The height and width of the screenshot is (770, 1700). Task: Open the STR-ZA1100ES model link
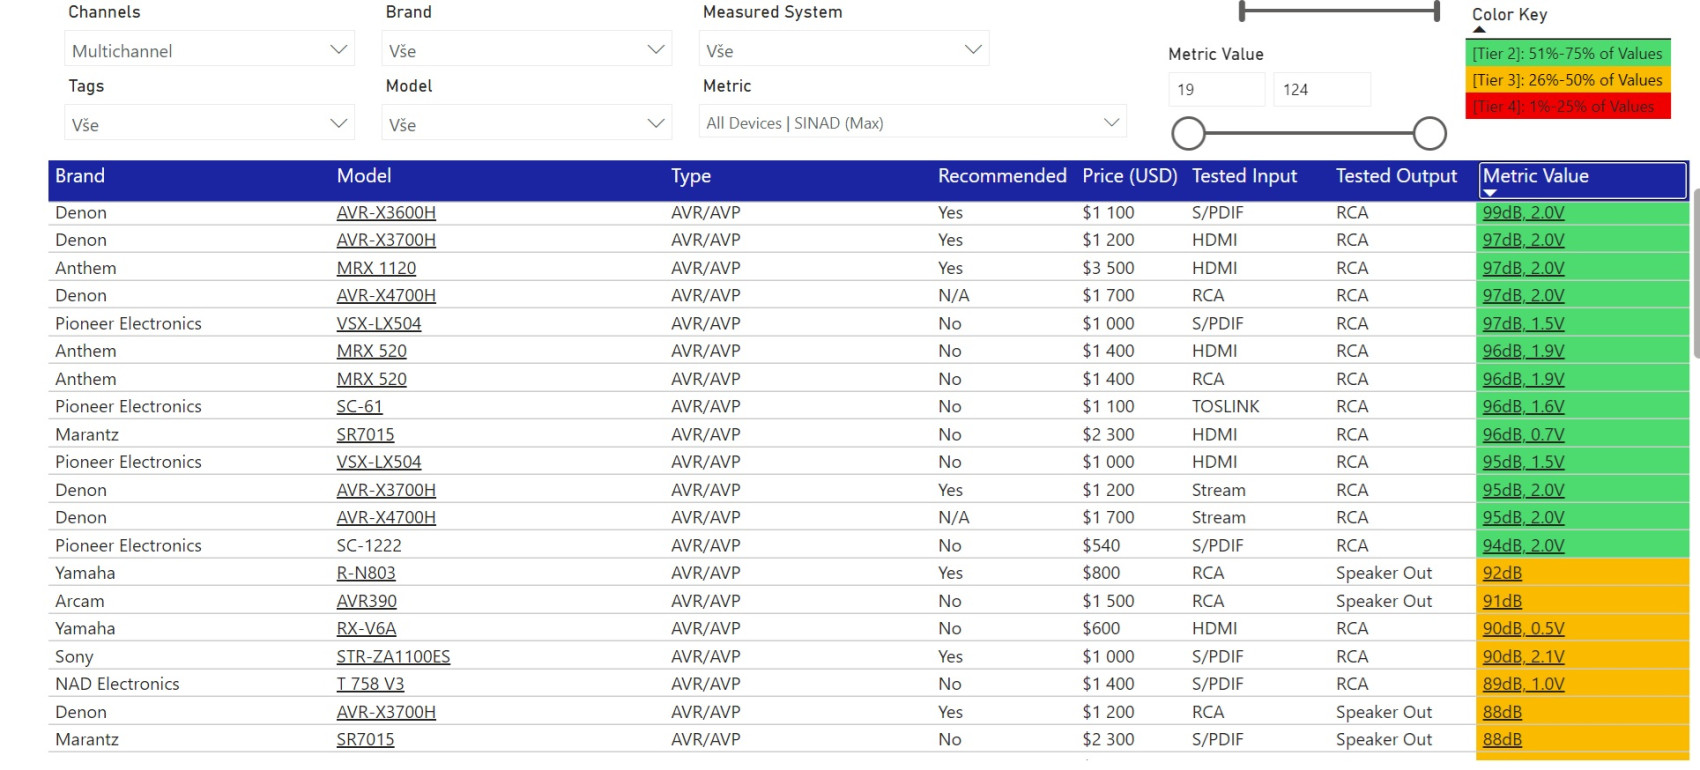click(393, 657)
